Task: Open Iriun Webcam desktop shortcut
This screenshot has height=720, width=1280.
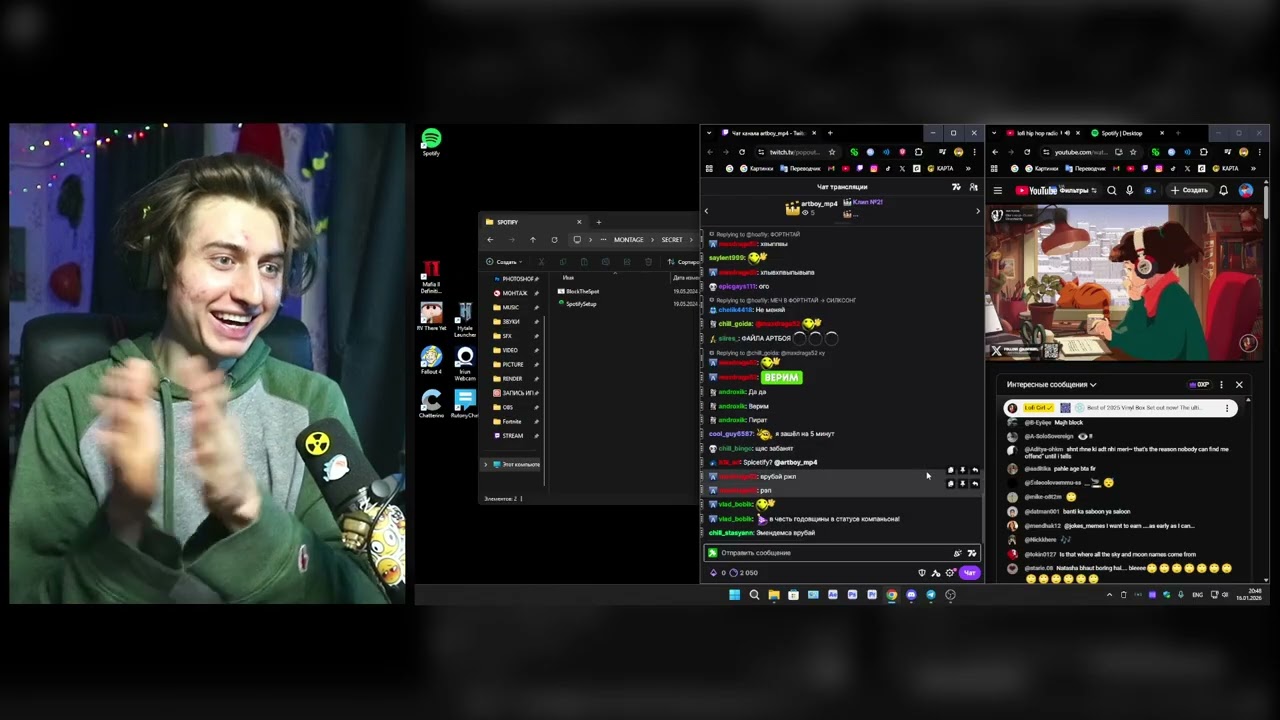Action: click(x=465, y=363)
